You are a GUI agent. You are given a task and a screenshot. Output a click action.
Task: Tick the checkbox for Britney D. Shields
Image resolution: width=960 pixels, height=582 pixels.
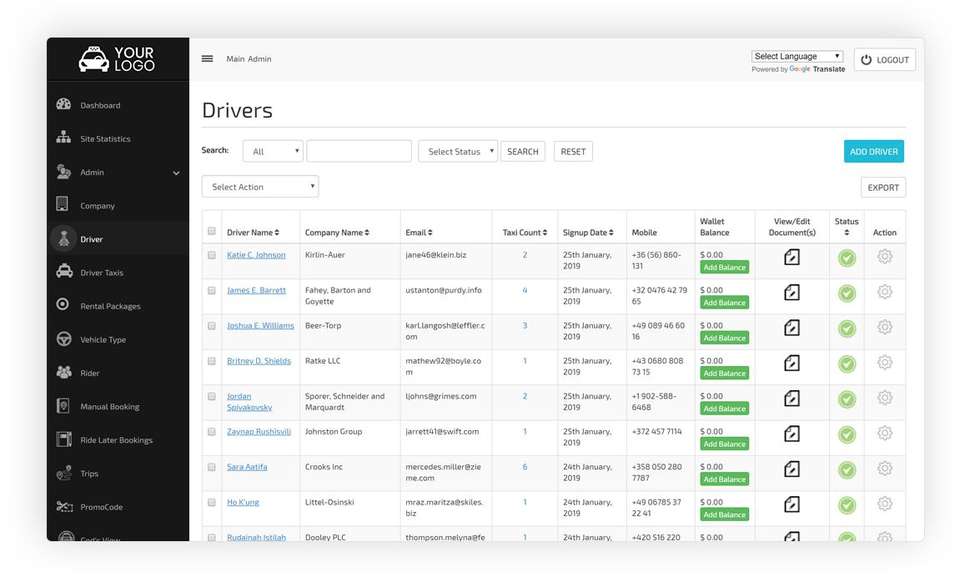[211, 361]
